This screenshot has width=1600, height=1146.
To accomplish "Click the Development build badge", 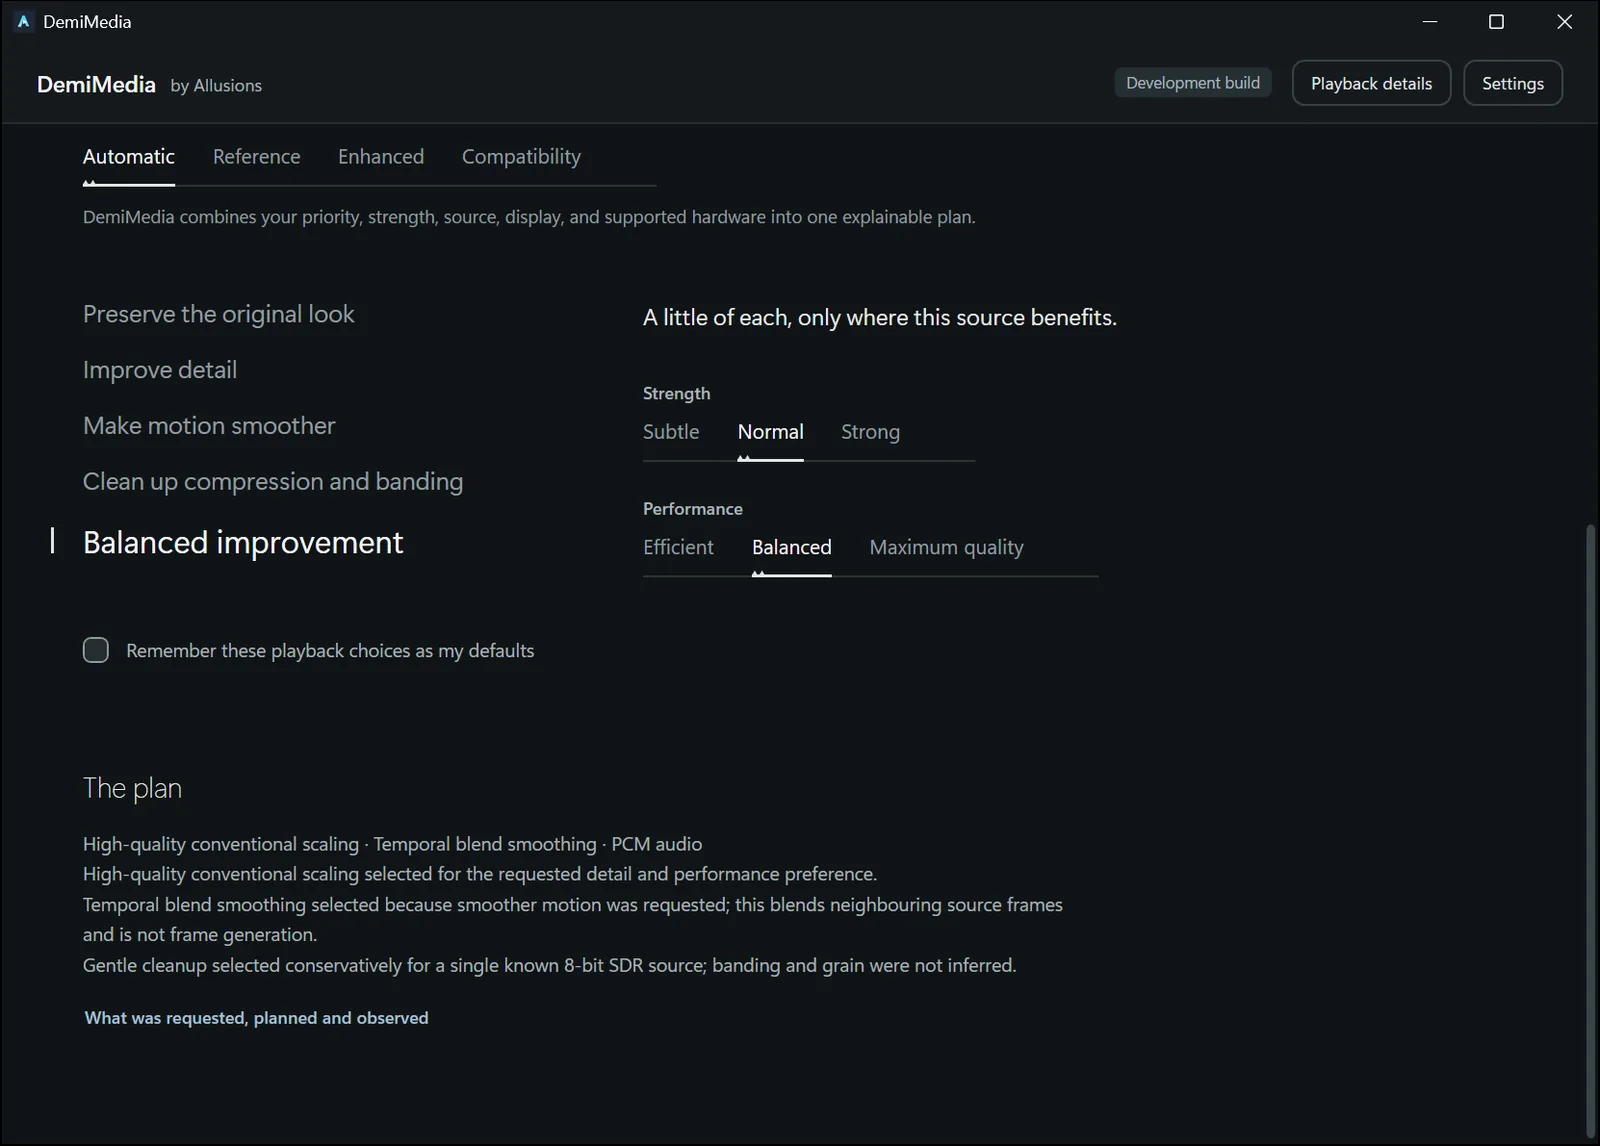I will pyautogui.click(x=1193, y=83).
